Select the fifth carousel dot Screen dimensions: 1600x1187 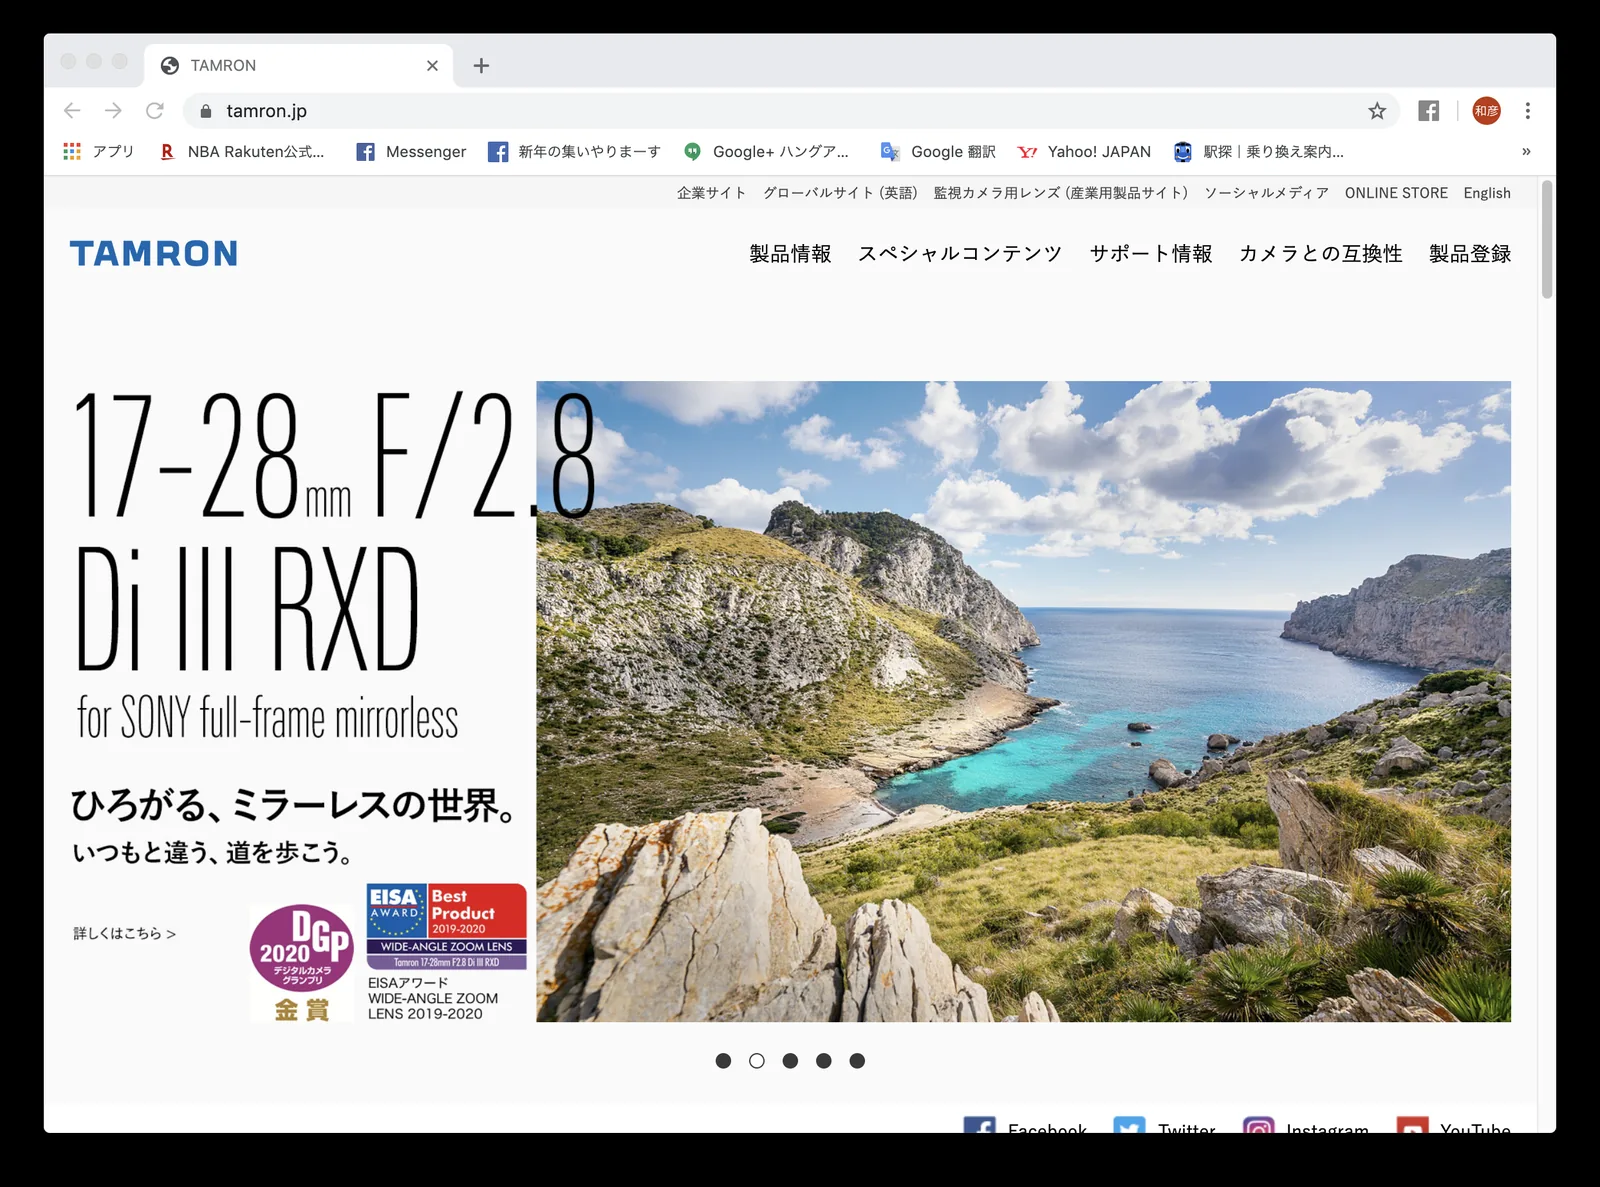857,1061
